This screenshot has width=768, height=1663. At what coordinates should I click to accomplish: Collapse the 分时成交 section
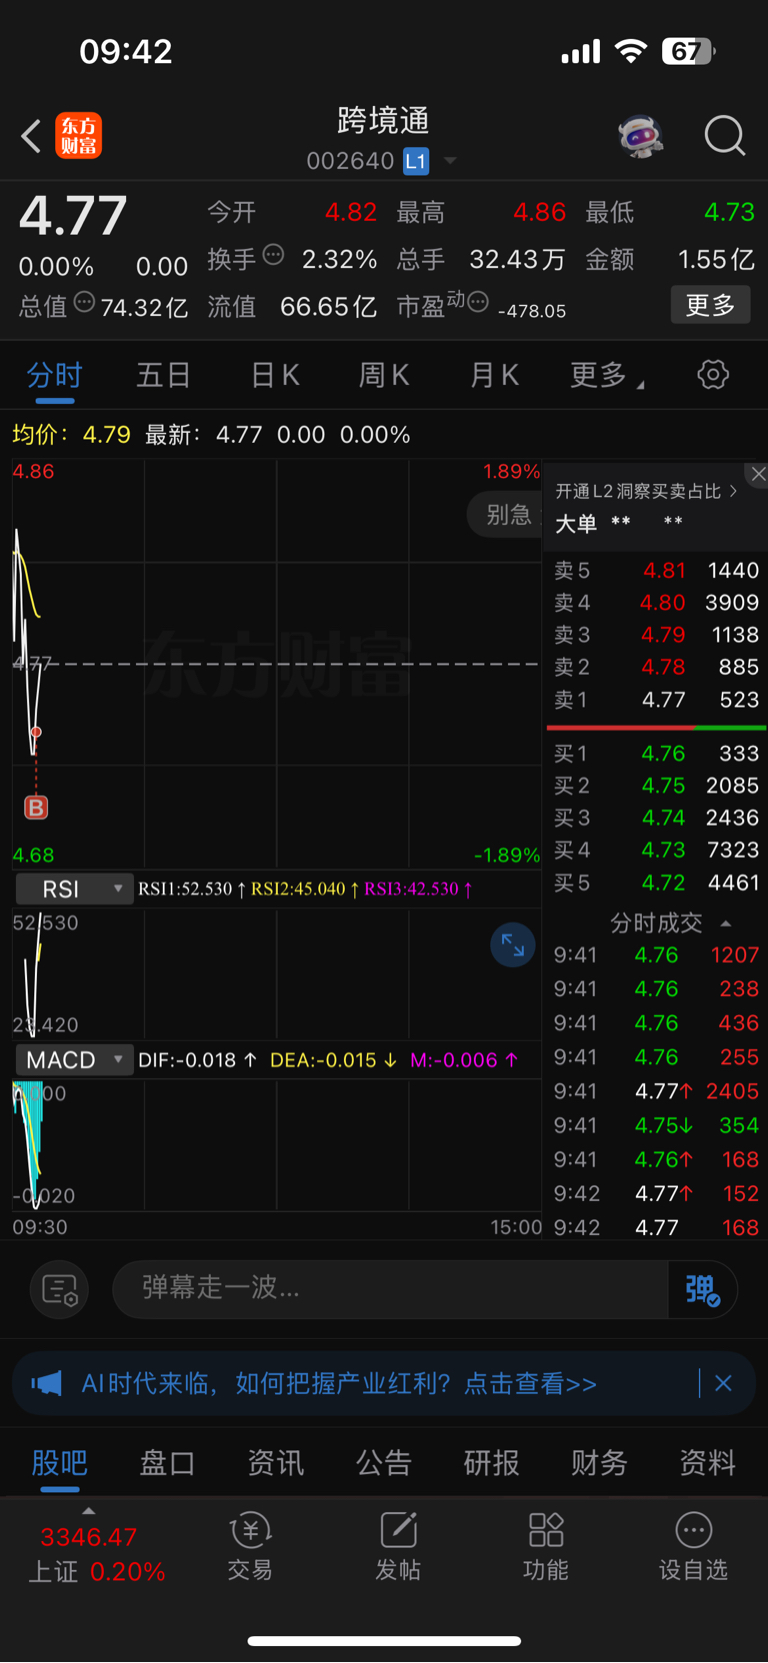(726, 923)
